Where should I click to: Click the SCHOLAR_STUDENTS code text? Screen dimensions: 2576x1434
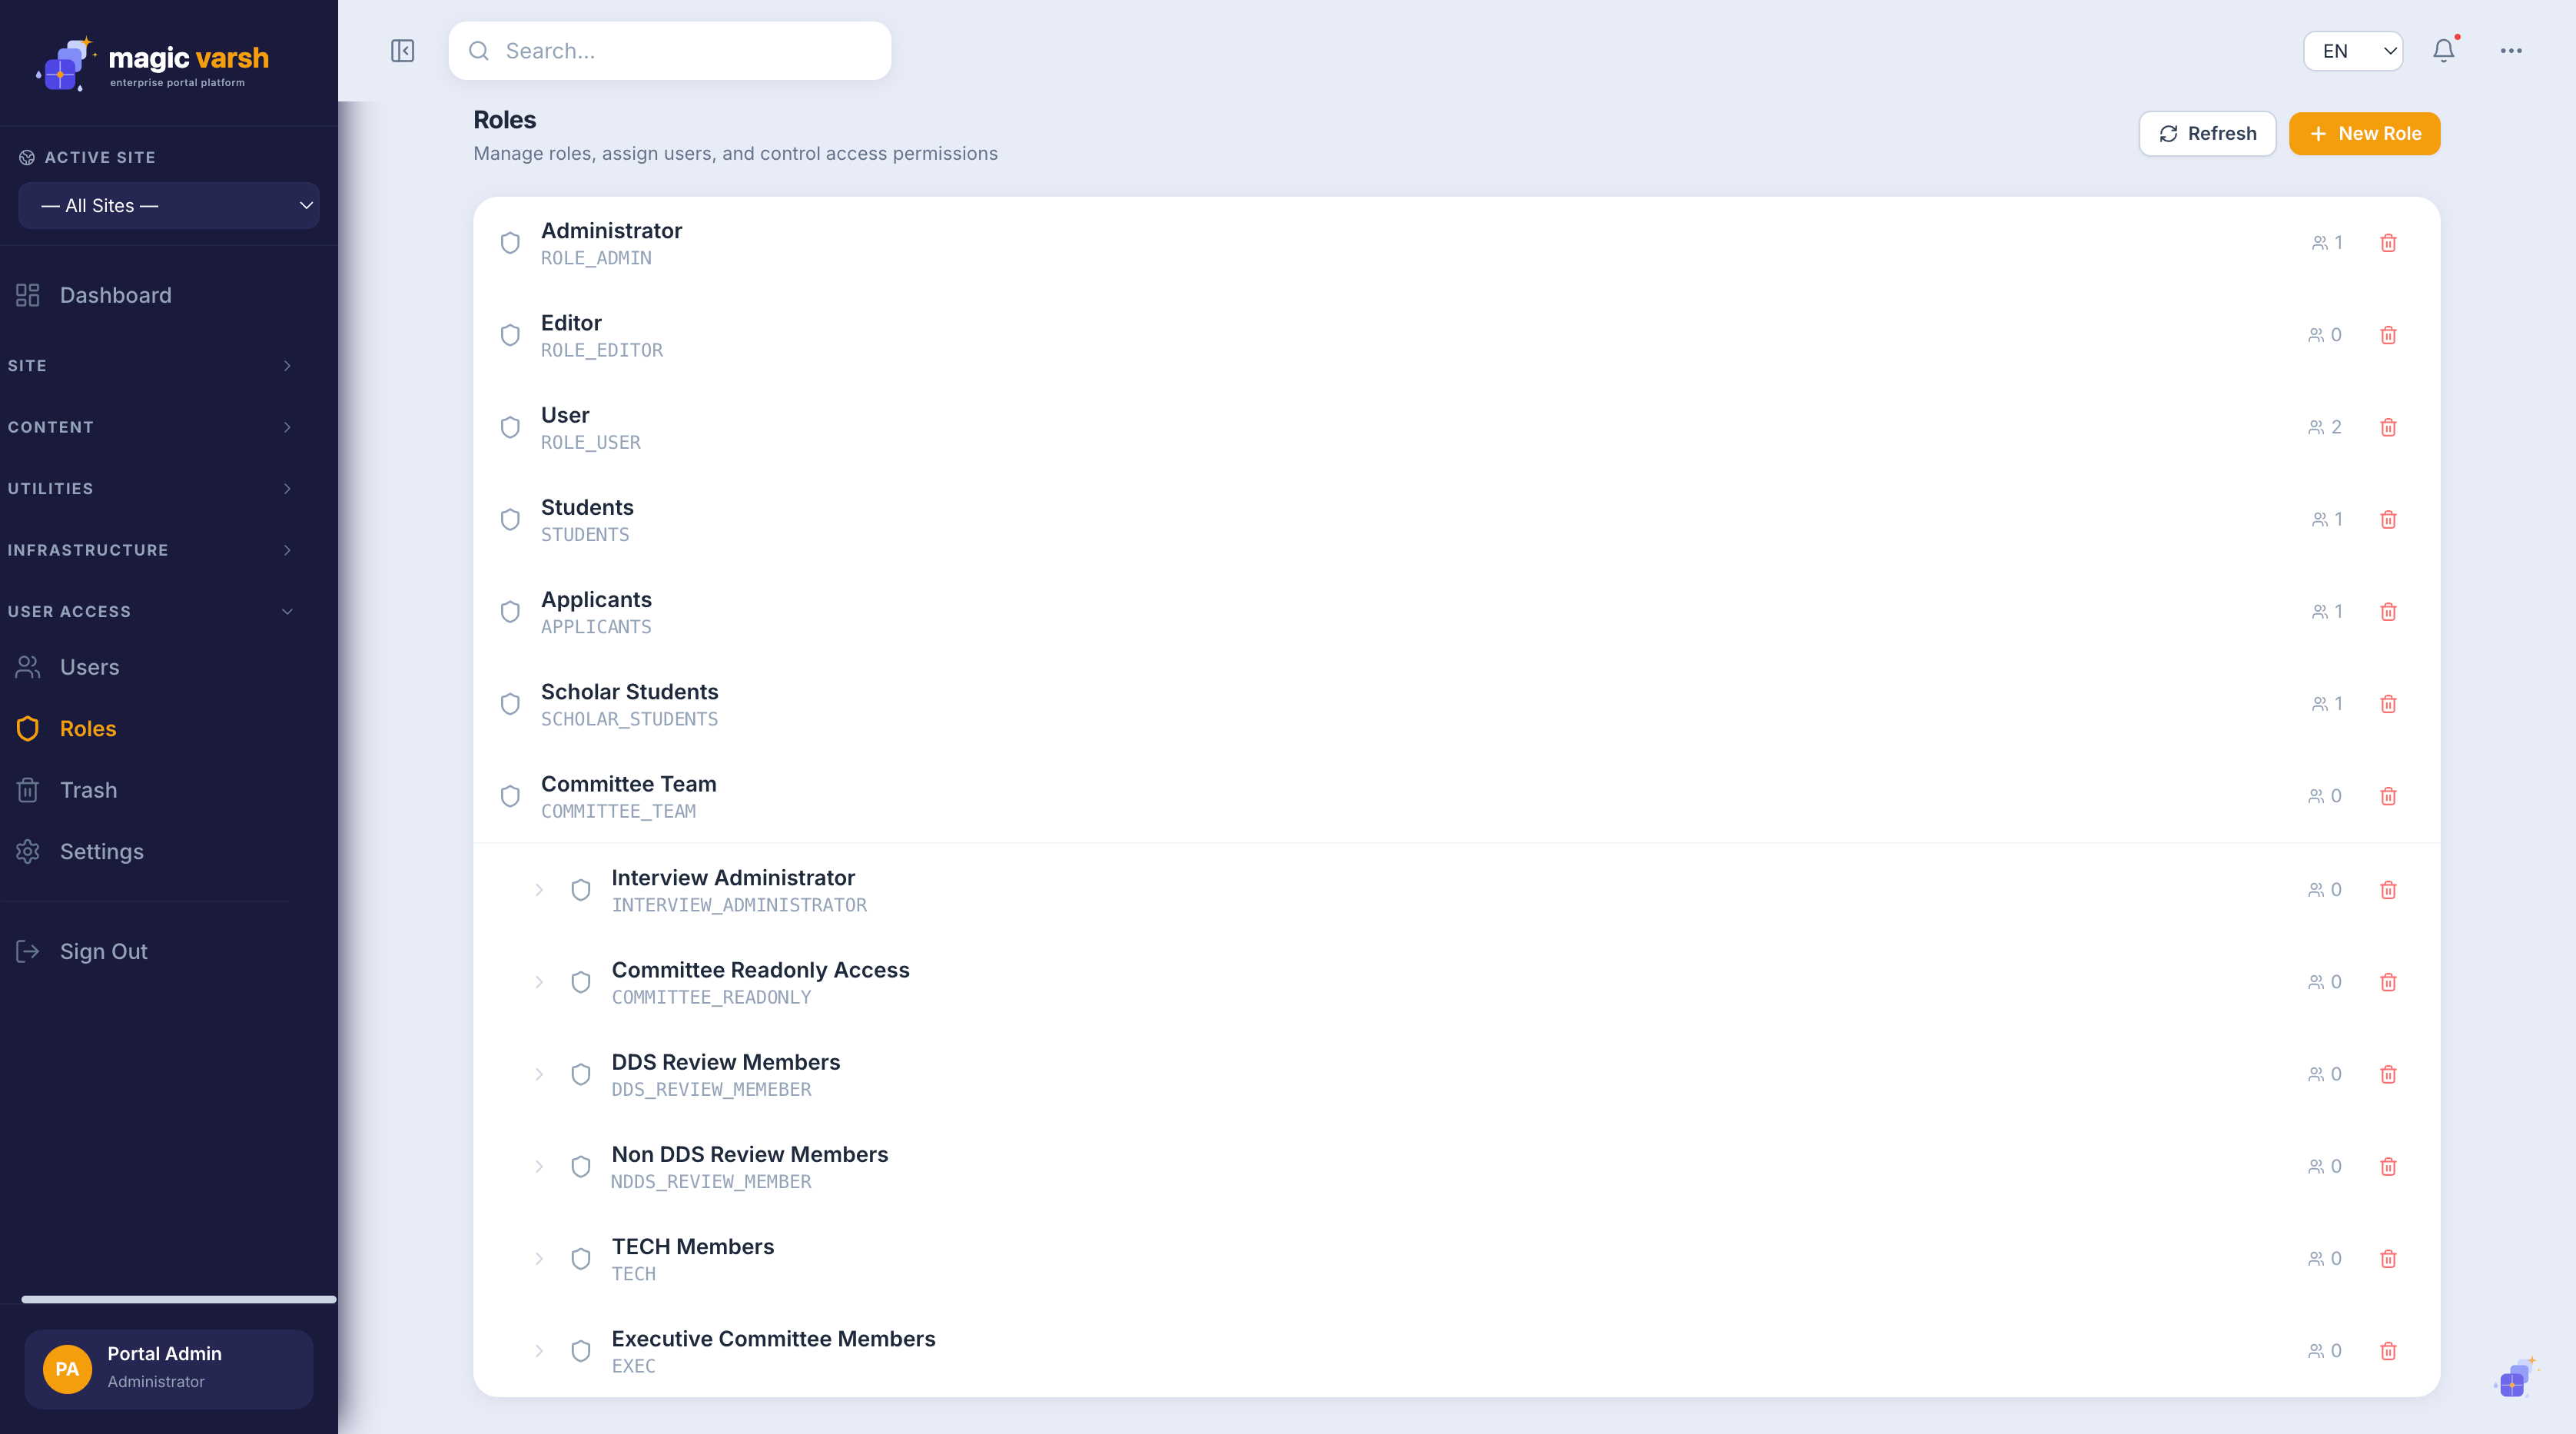point(629,719)
